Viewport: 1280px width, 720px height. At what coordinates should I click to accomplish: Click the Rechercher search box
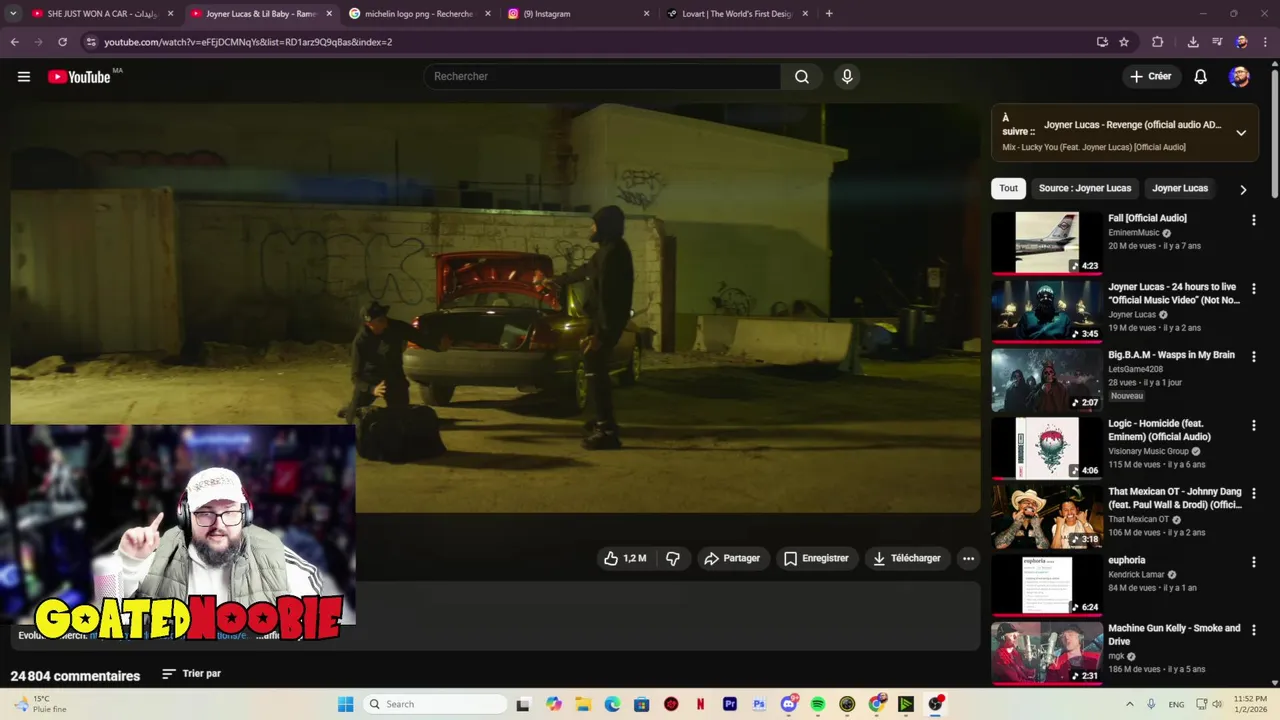(603, 77)
